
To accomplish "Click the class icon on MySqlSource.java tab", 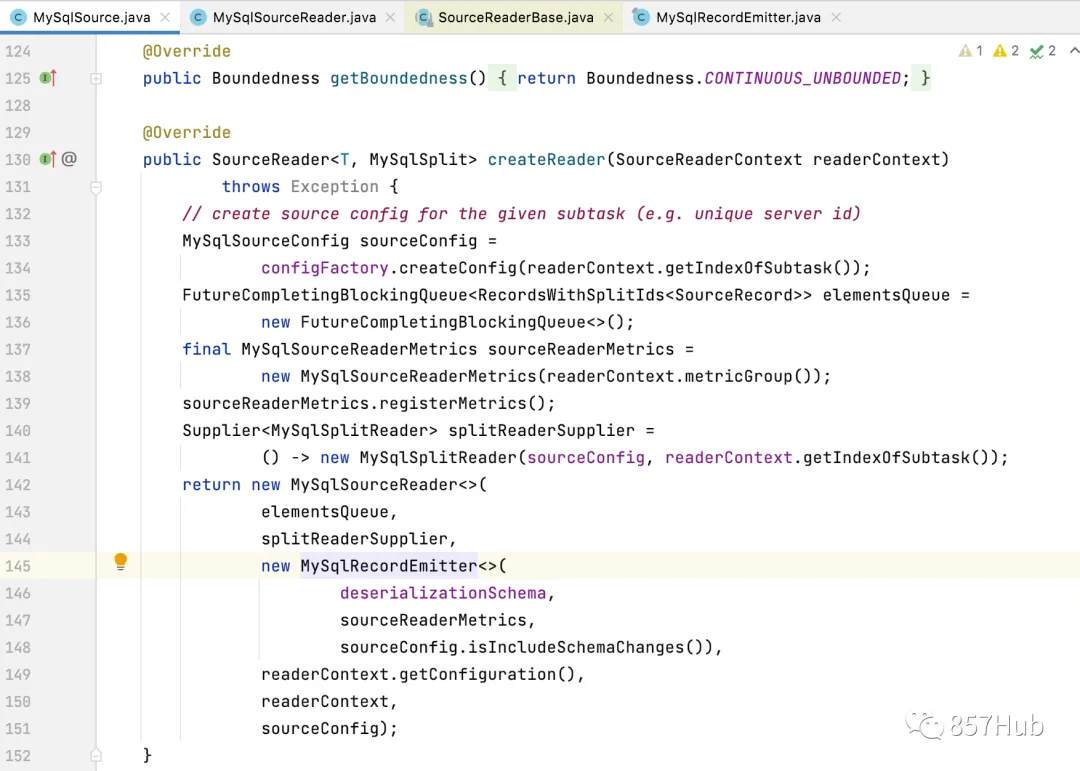I will click(x=19, y=17).
